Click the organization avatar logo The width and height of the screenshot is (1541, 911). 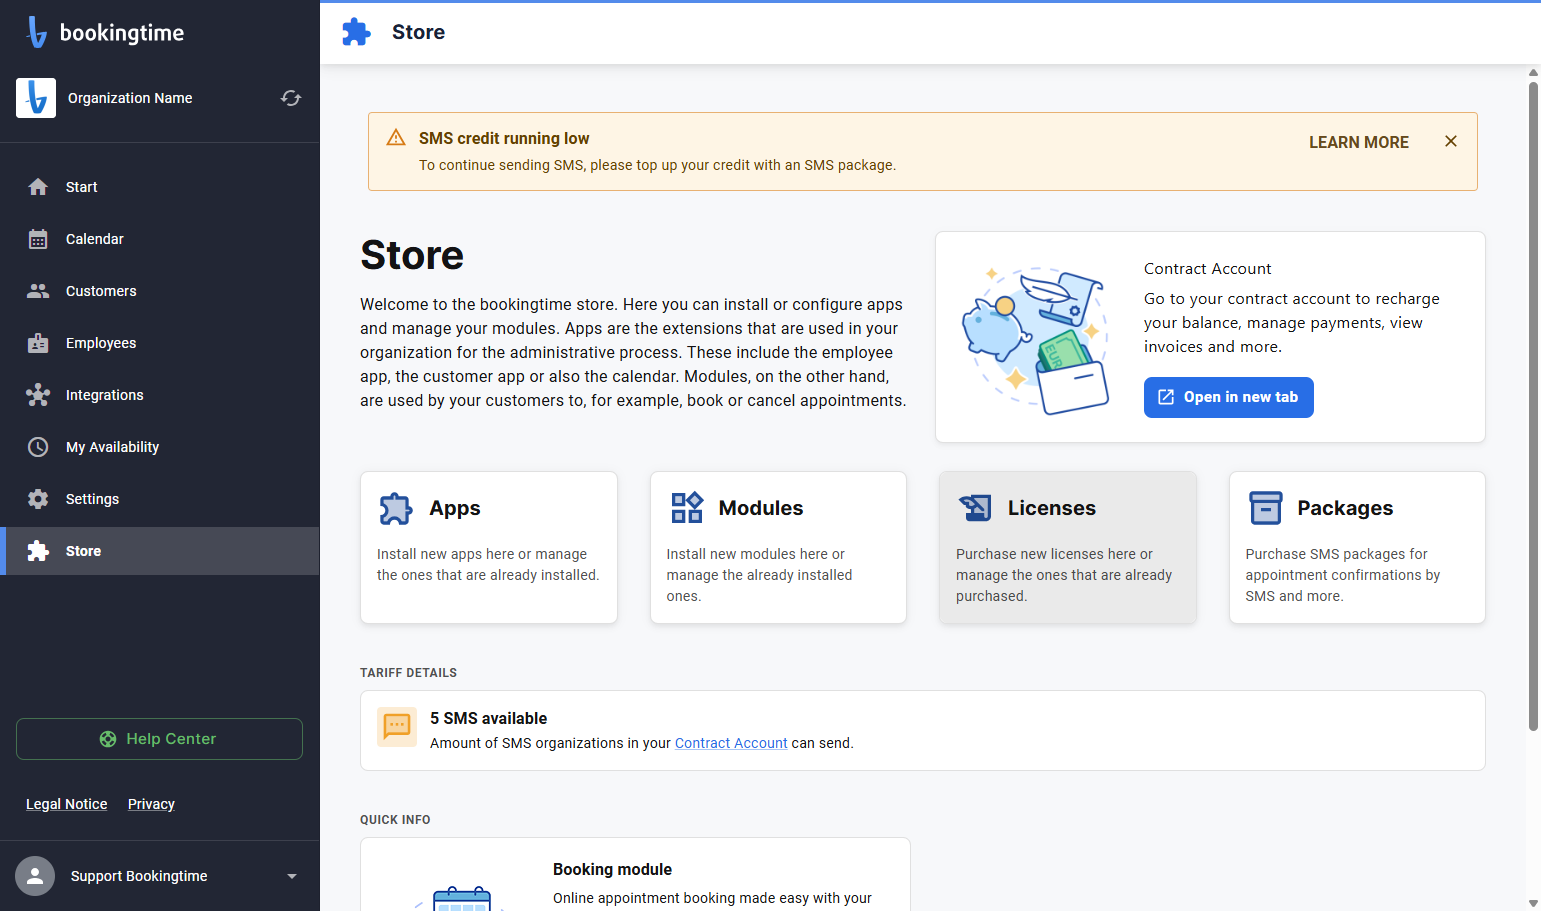(36, 98)
